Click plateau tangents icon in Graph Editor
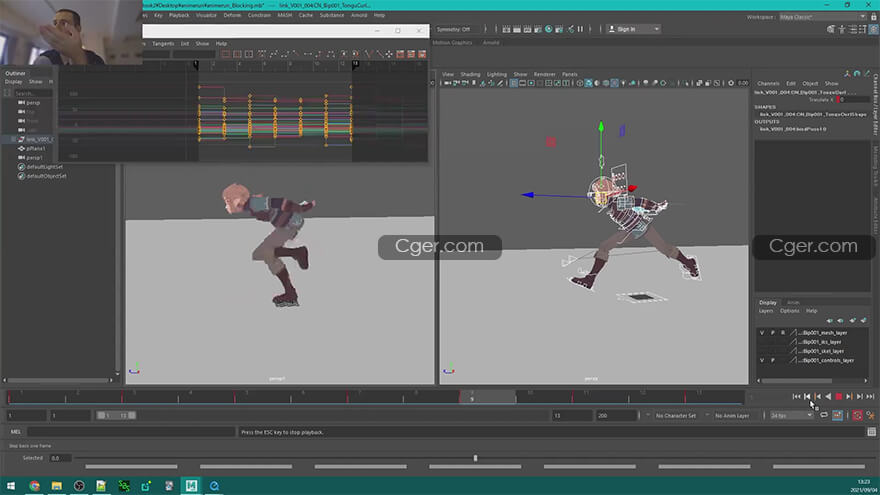Screen dimensions: 880x495 (x=331, y=54)
